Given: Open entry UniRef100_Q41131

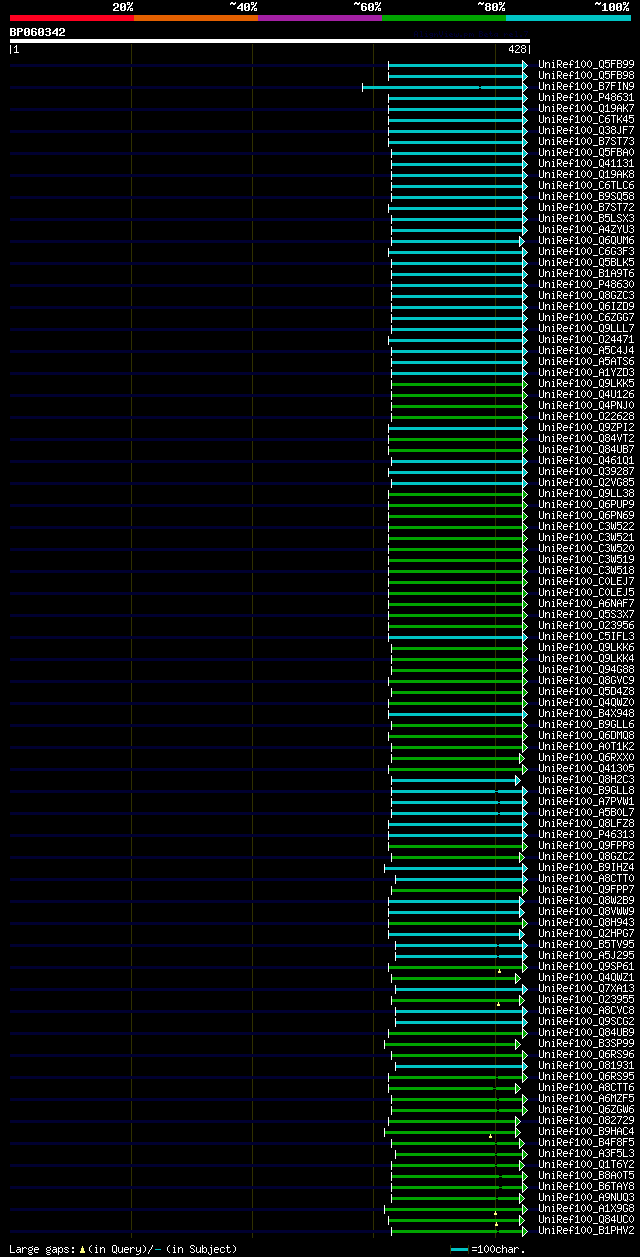Looking at the screenshot, I should click(586, 164).
